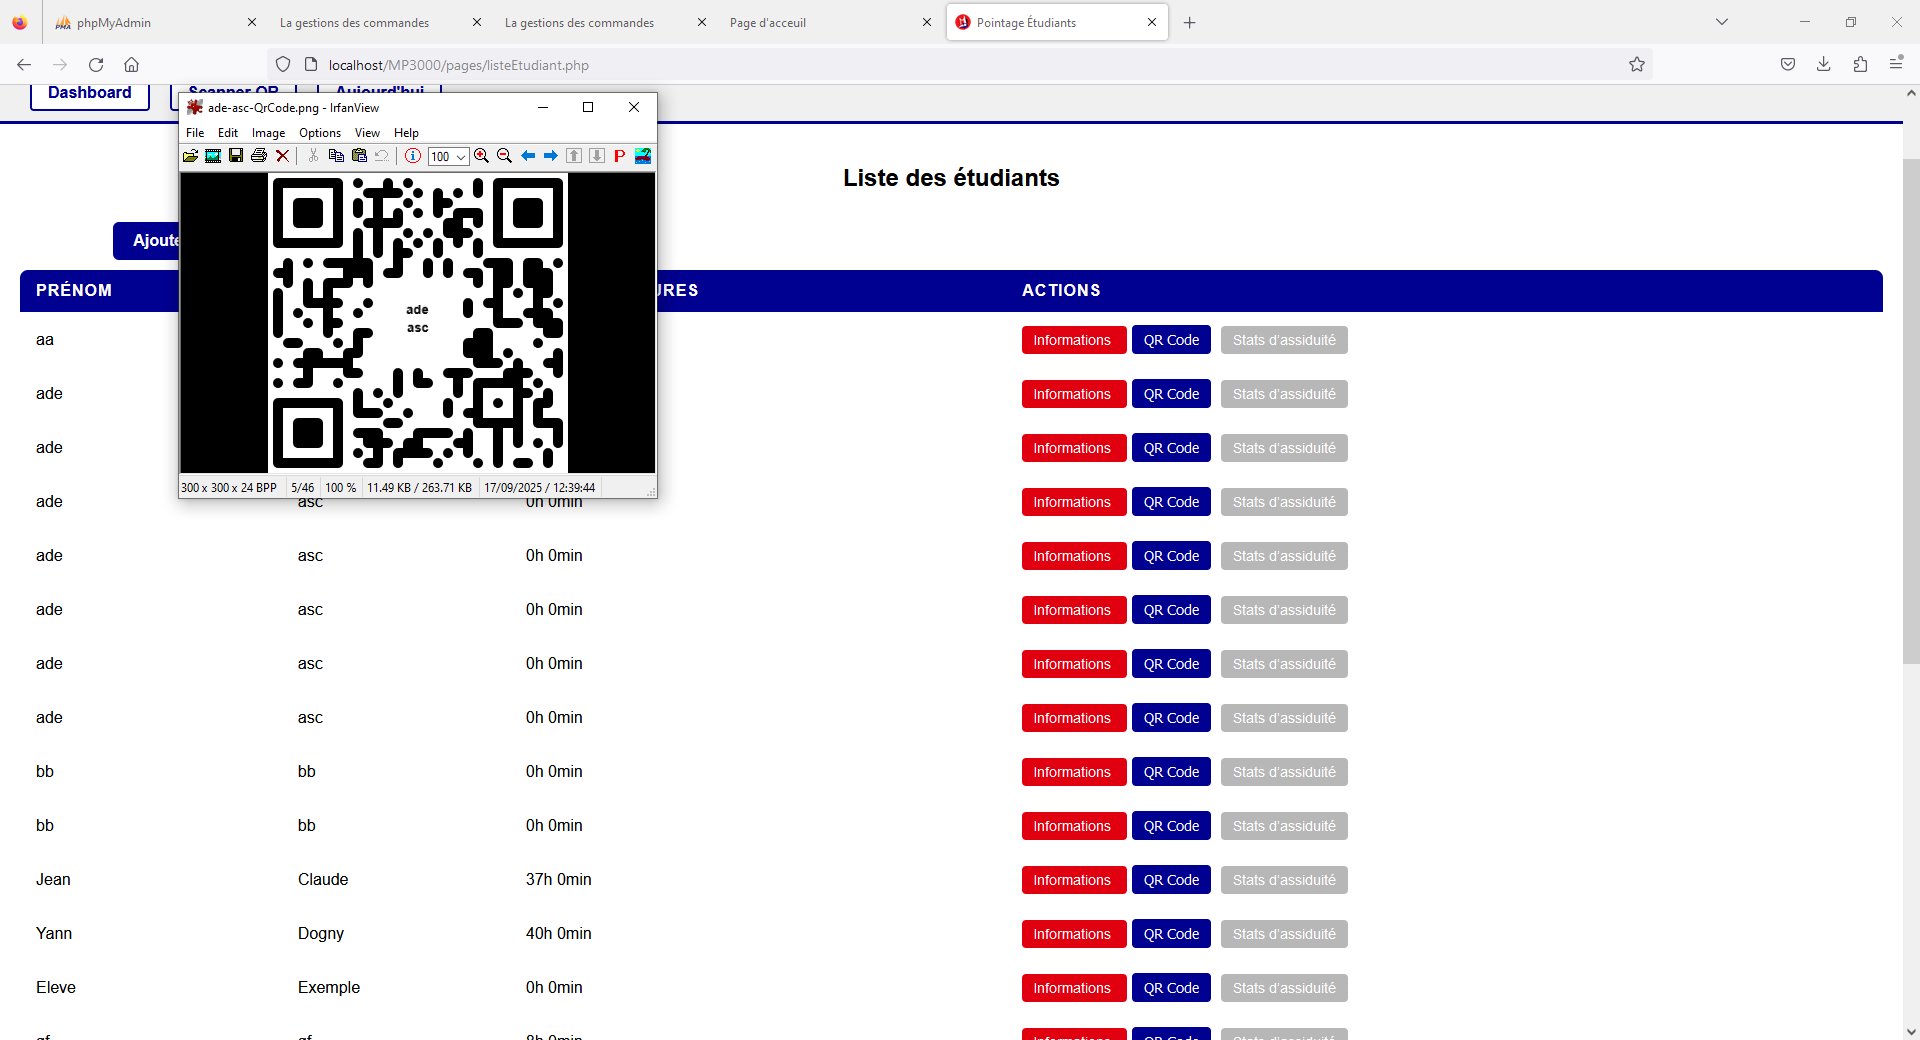Open IrfanView properties red P icon
This screenshot has height=1040, width=1920.
(620, 156)
